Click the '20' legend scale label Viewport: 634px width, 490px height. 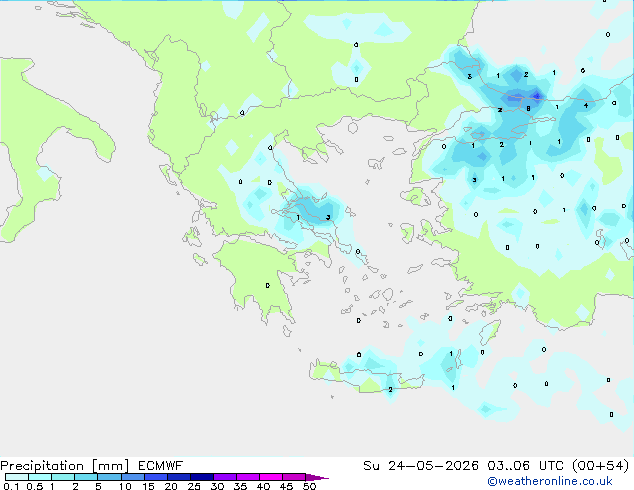[x=171, y=486]
